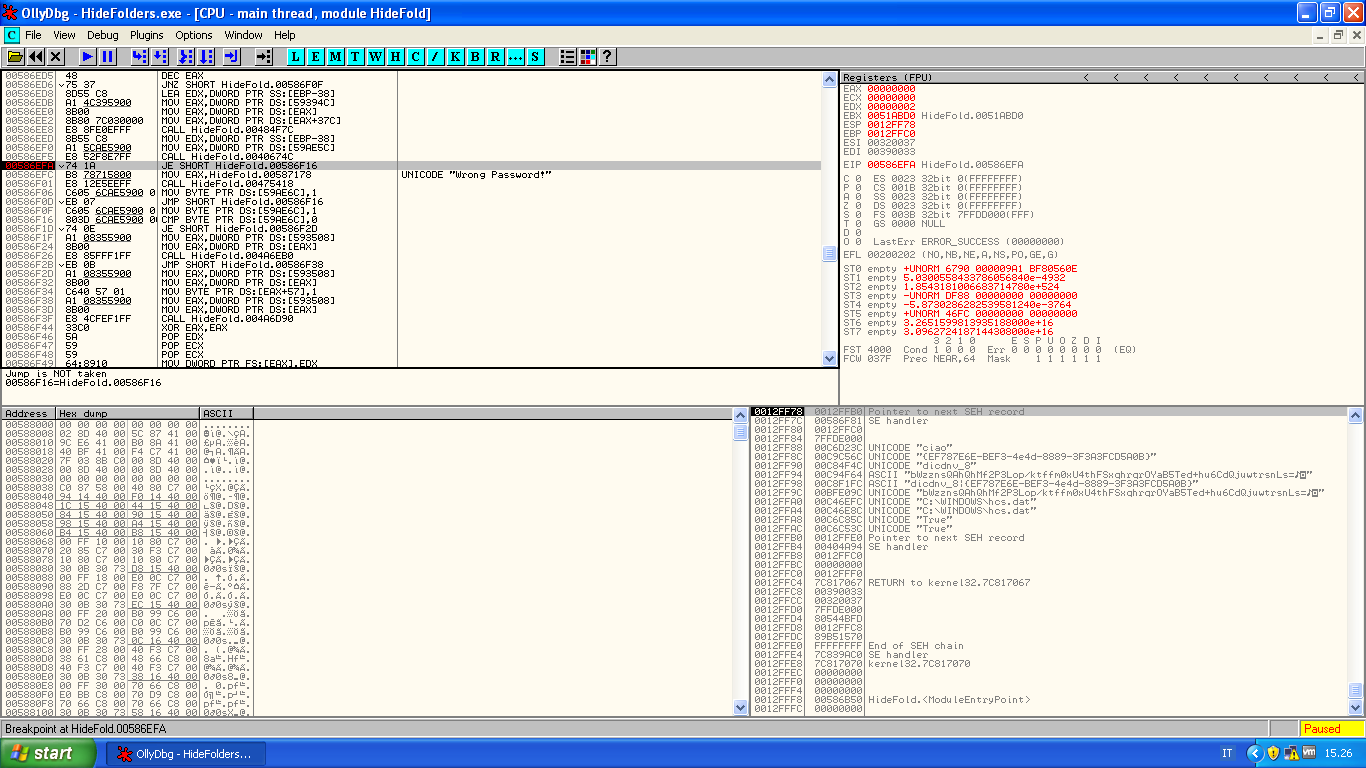Open a file with the folder icon
The height and width of the screenshot is (768, 1366).
pyautogui.click(x=15, y=57)
